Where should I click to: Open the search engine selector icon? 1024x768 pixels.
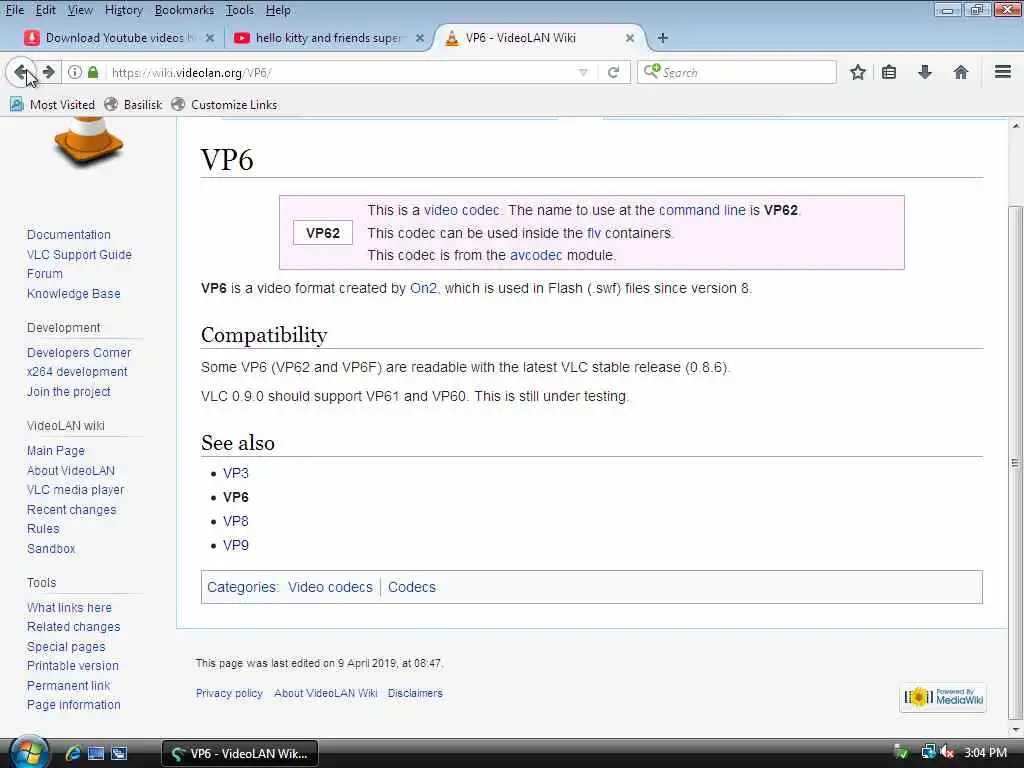651,71
